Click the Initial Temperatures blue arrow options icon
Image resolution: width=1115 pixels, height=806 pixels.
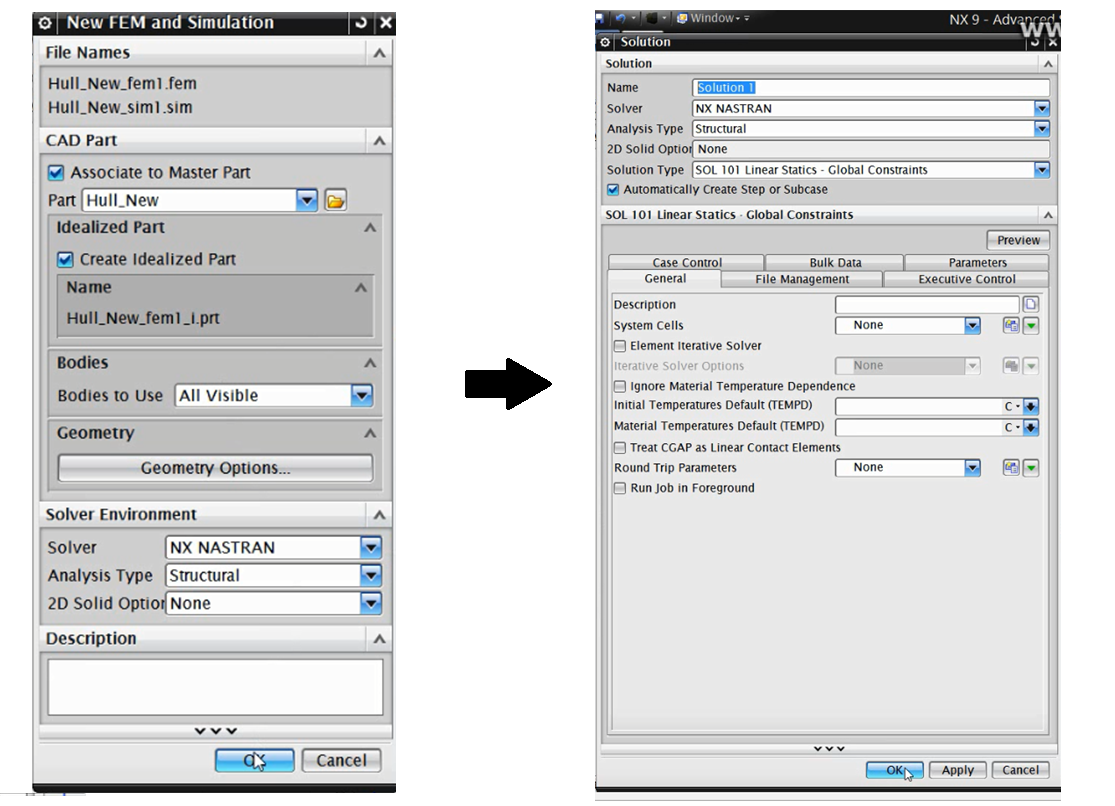click(1031, 407)
